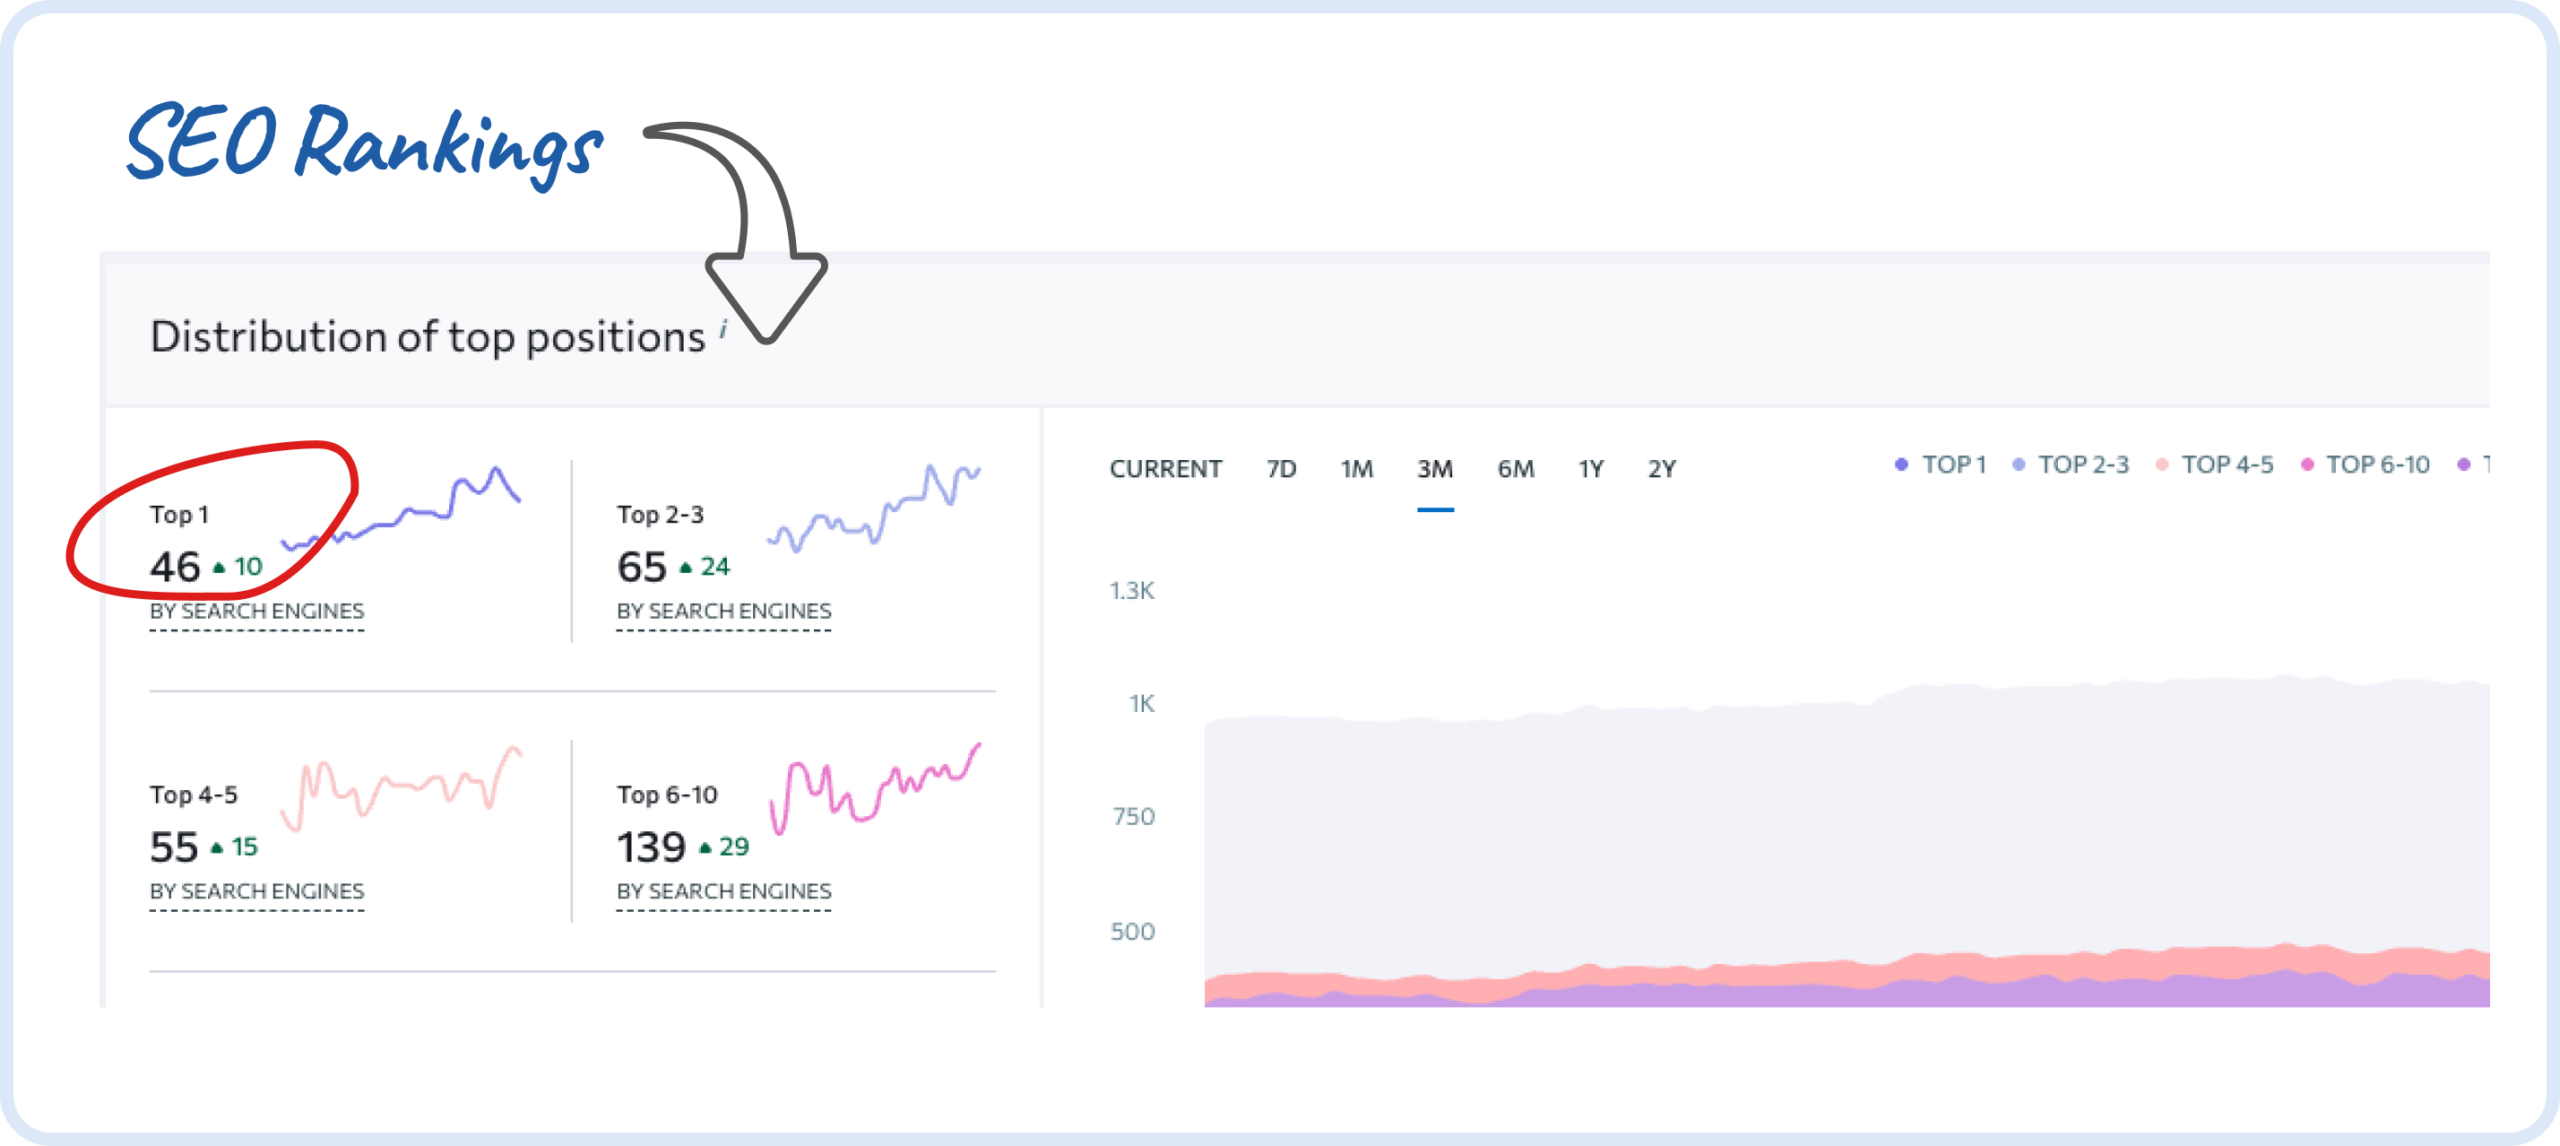Select the 7D time range tab

point(1281,469)
